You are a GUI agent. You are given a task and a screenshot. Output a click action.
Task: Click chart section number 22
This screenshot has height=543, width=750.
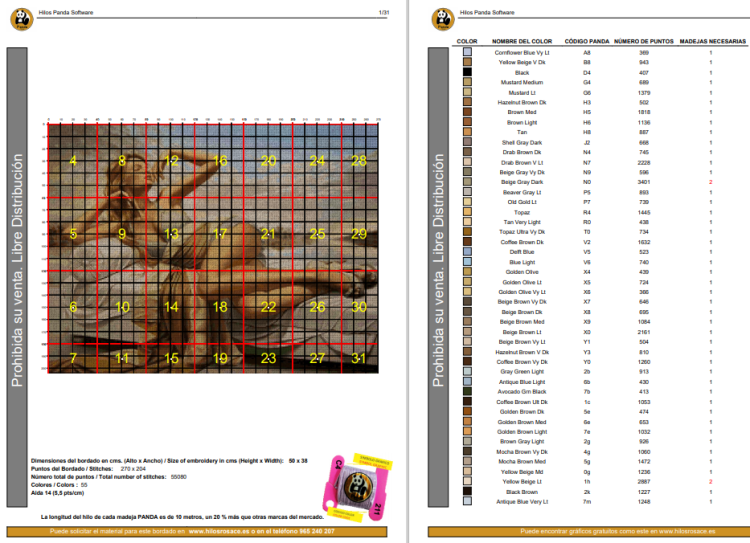click(x=268, y=307)
